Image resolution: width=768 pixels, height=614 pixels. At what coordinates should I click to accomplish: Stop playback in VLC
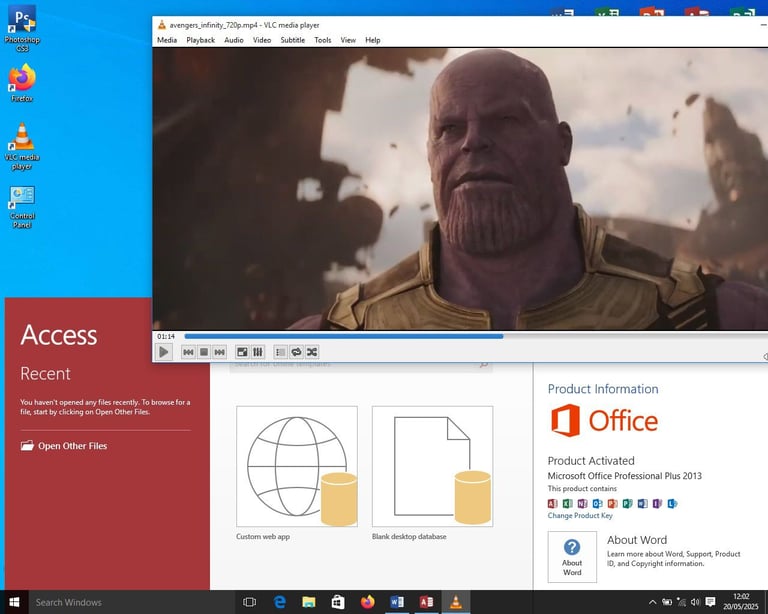click(x=204, y=352)
